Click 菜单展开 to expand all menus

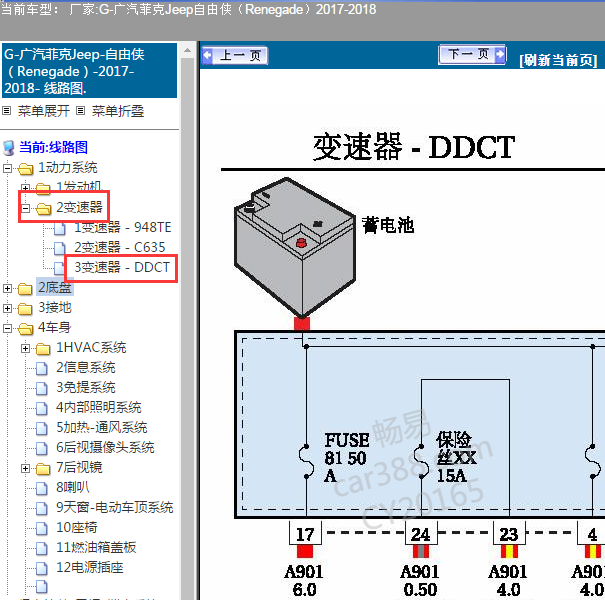pos(44,111)
